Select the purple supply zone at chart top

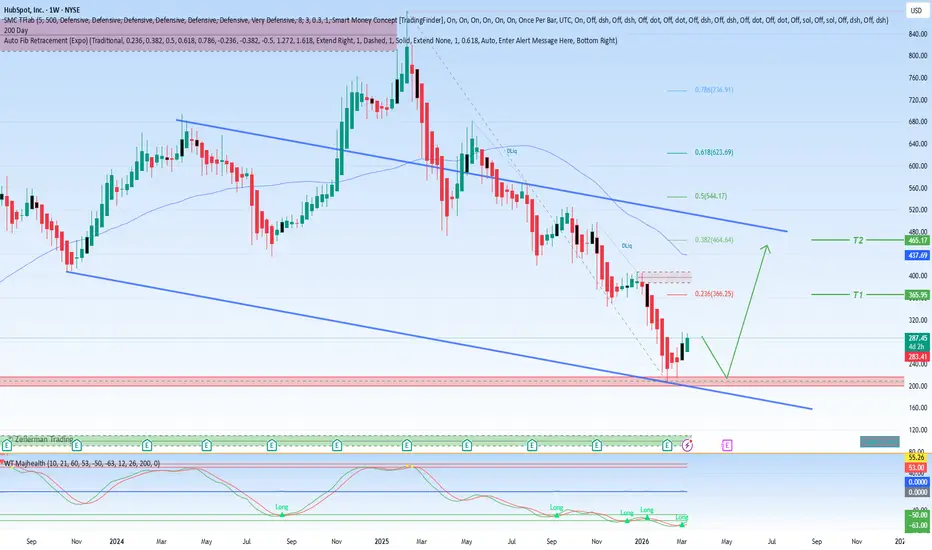click(198, 34)
